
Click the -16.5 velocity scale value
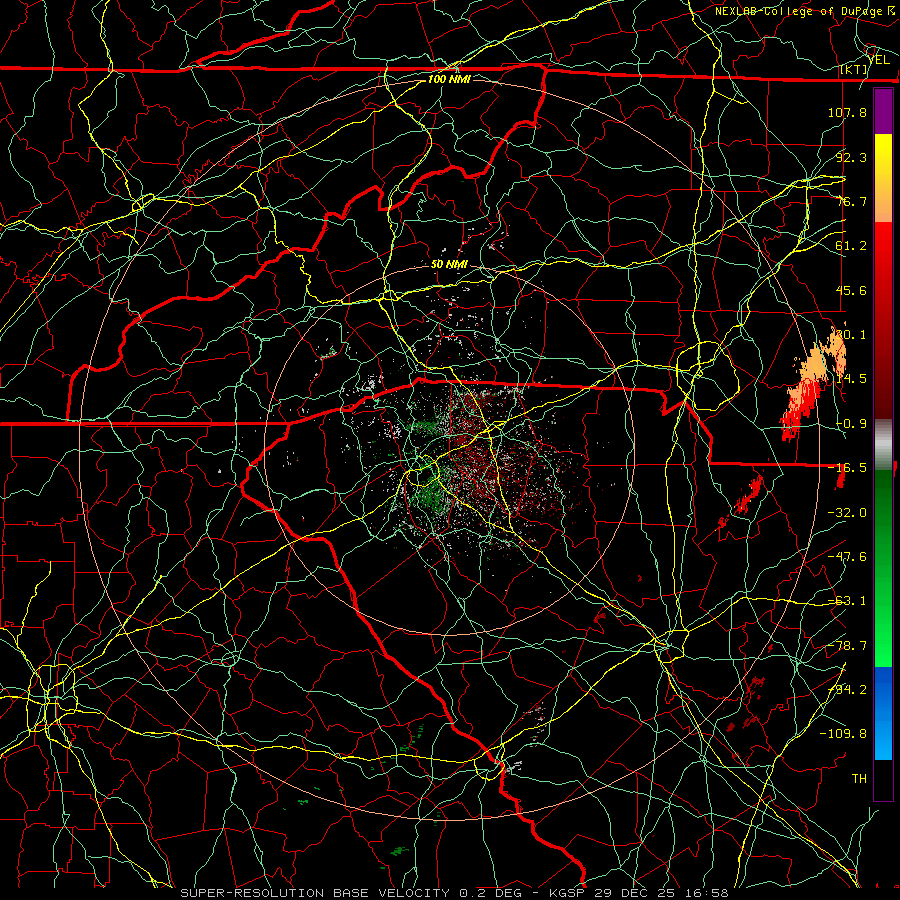click(847, 468)
